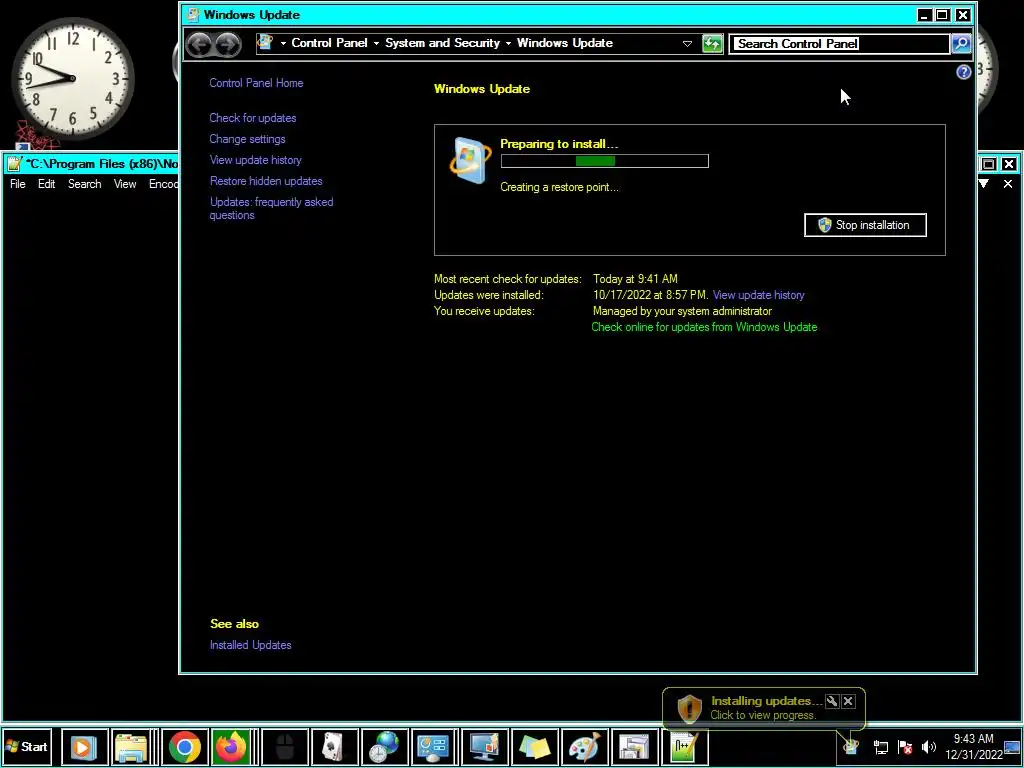The height and width of the screenshot is (768, 1024).
Task: Click the analog clock gadget
Action: pos(72,78)
